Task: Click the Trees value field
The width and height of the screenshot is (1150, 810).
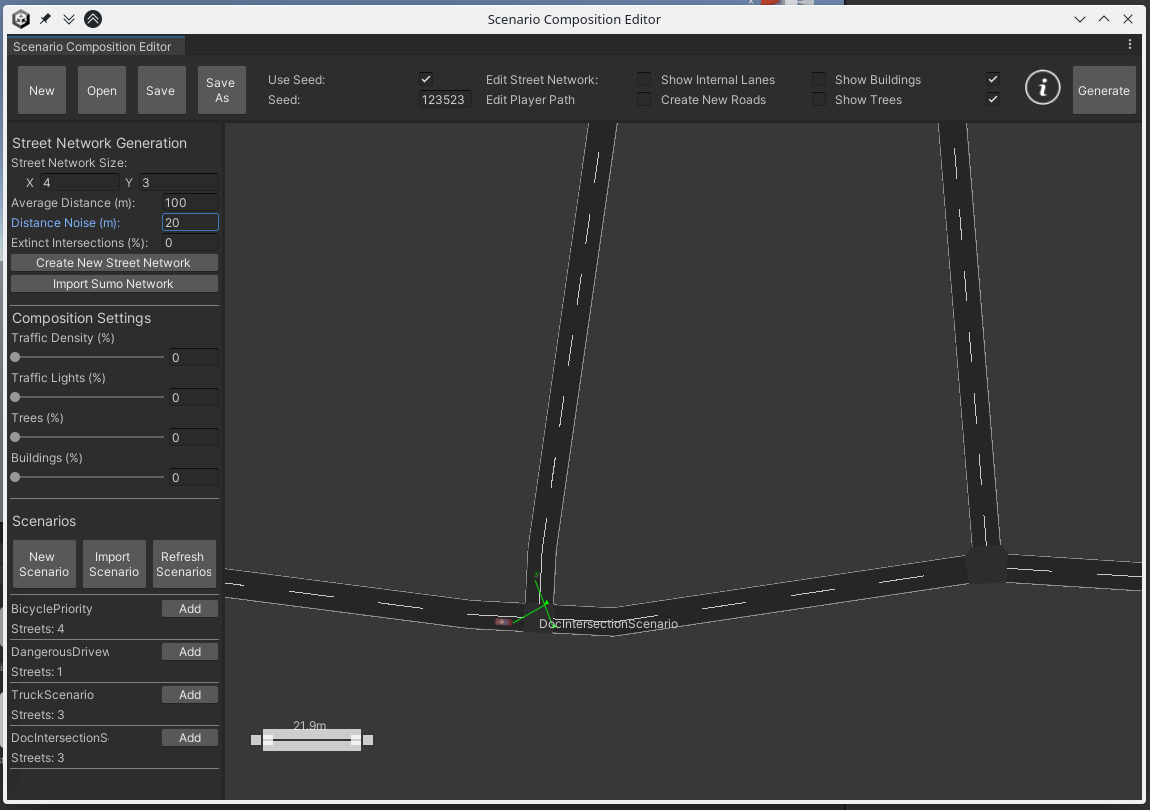Action: [x=194, y=437]
